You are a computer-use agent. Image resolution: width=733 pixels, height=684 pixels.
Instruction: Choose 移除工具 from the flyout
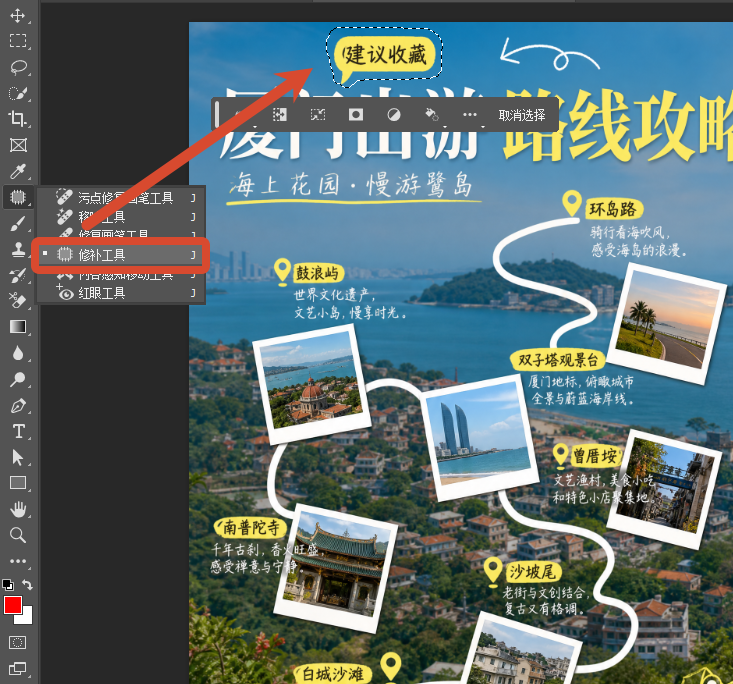(122, 216)
